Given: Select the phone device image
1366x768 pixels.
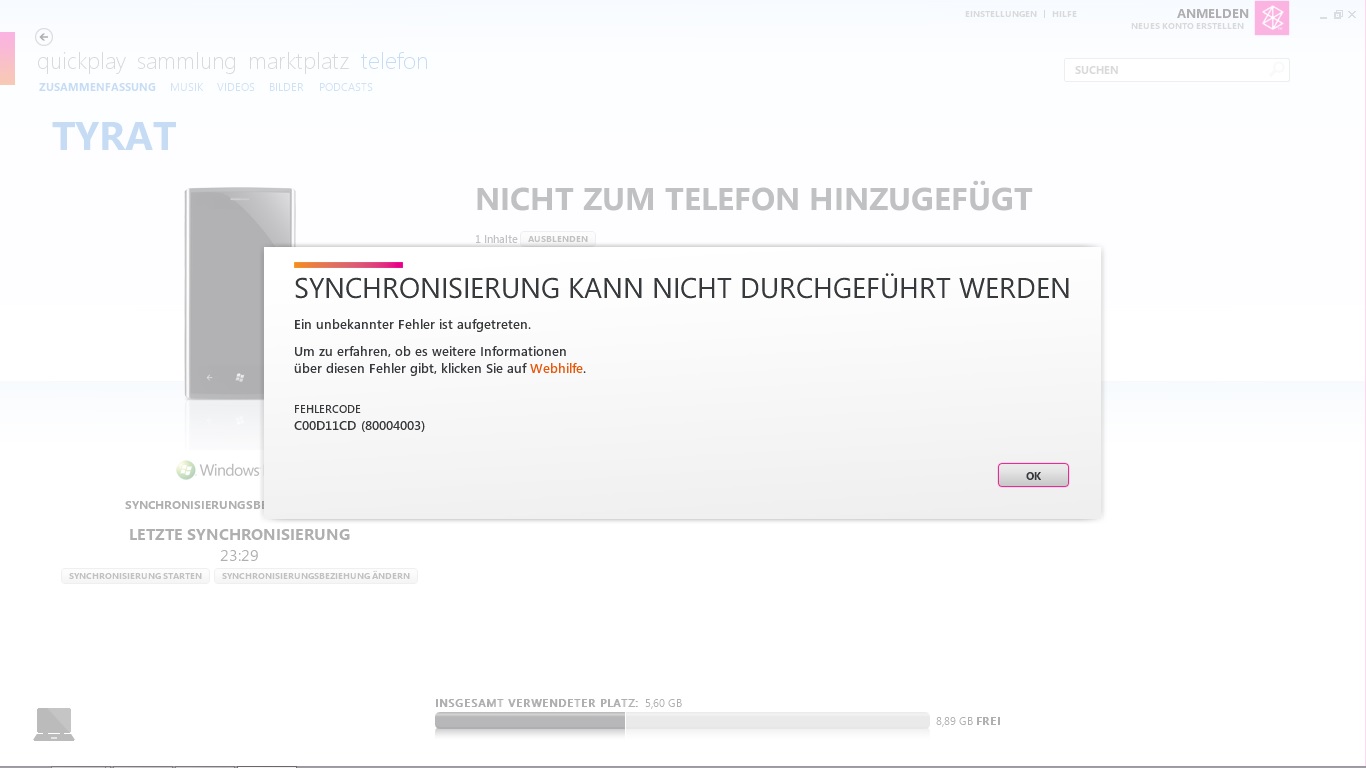Looking at the screenshot, I should pos(240,294).
